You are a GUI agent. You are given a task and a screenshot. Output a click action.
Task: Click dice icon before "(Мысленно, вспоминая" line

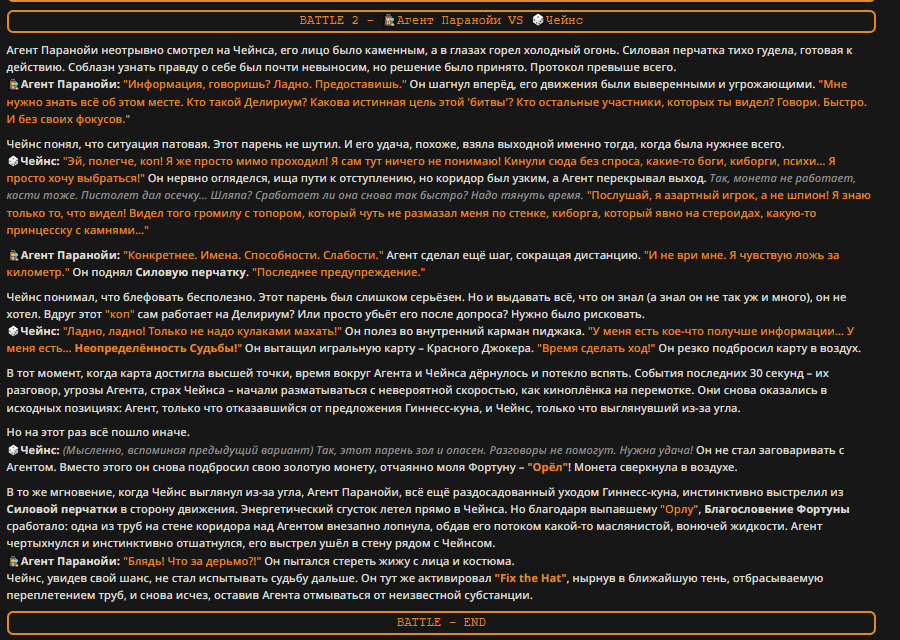point(13,450)
